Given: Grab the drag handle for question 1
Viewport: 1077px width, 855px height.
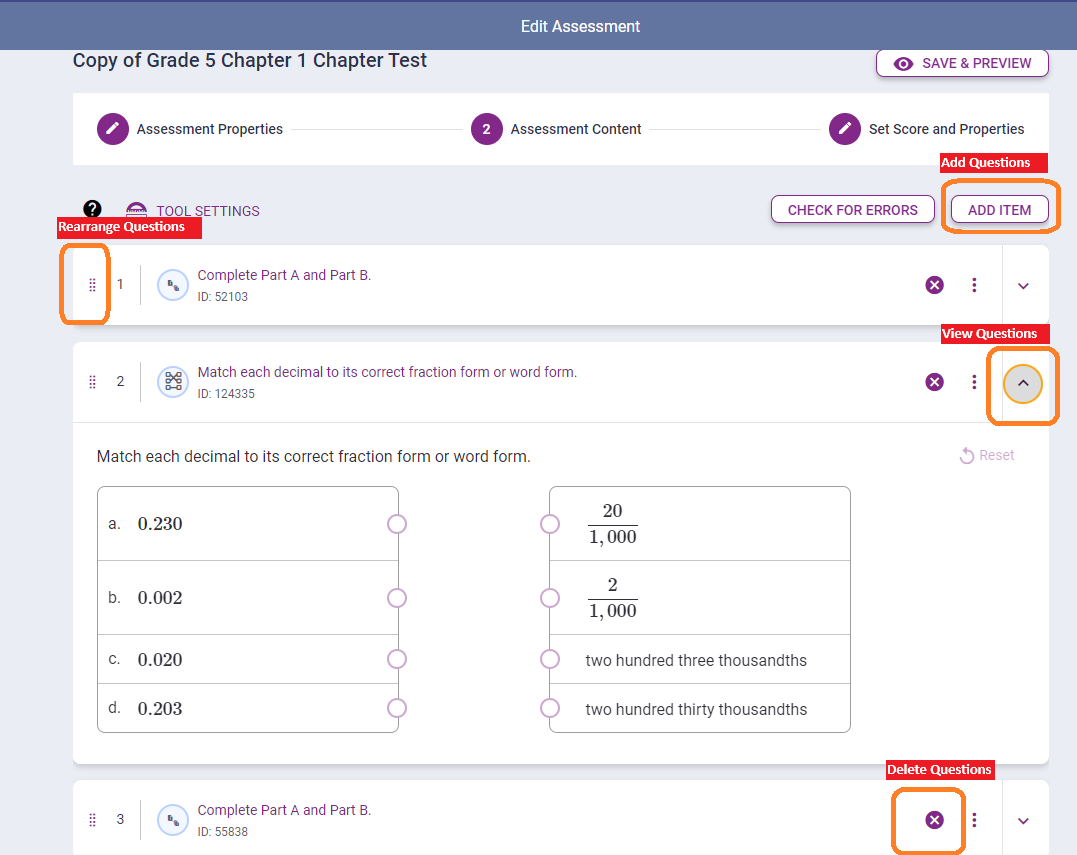Looking at the screenshot, I should [x=92, y=285].
